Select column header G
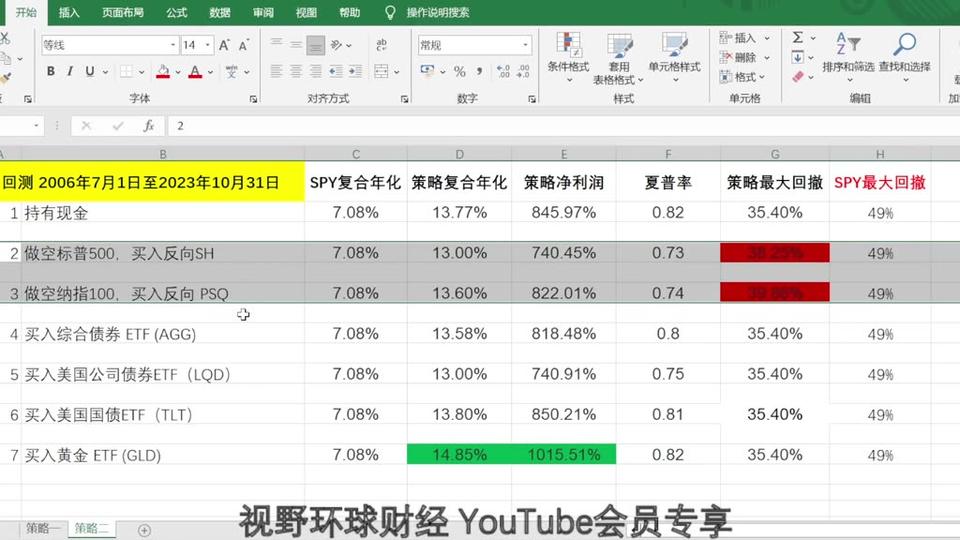 click(x=774, y=154)
